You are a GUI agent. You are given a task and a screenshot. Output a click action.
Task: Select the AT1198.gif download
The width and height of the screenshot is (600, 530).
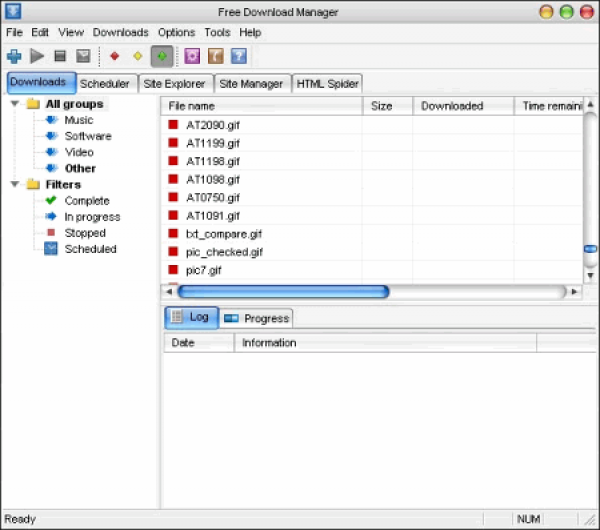pyautogui.click(x=213, y=161)
